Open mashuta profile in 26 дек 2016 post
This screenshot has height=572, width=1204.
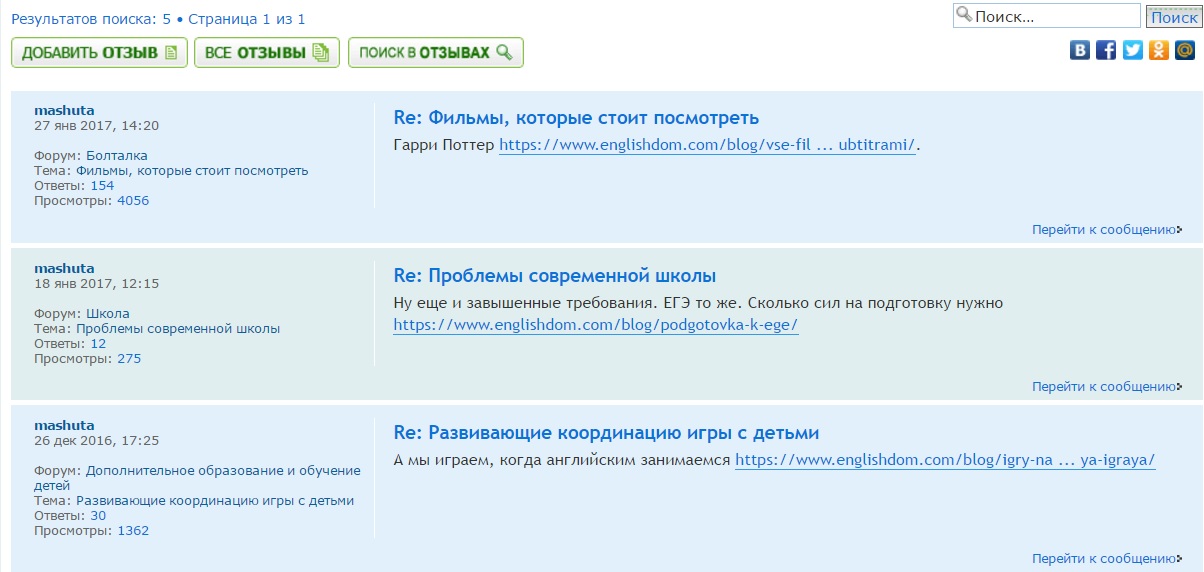(x=64, y=425)
